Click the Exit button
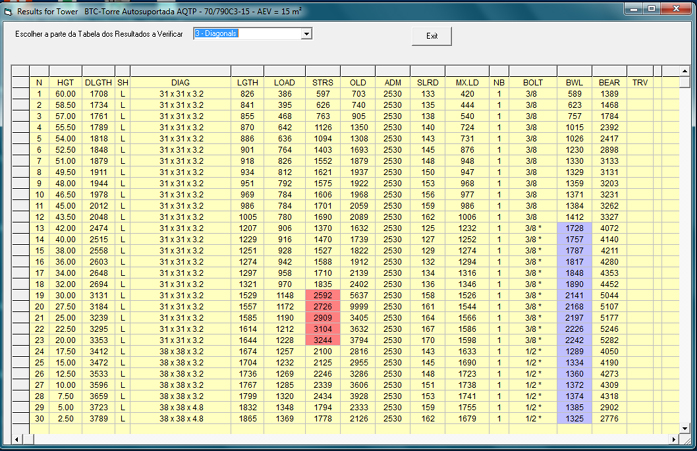The image size is (697, 451). coord(432,35)
